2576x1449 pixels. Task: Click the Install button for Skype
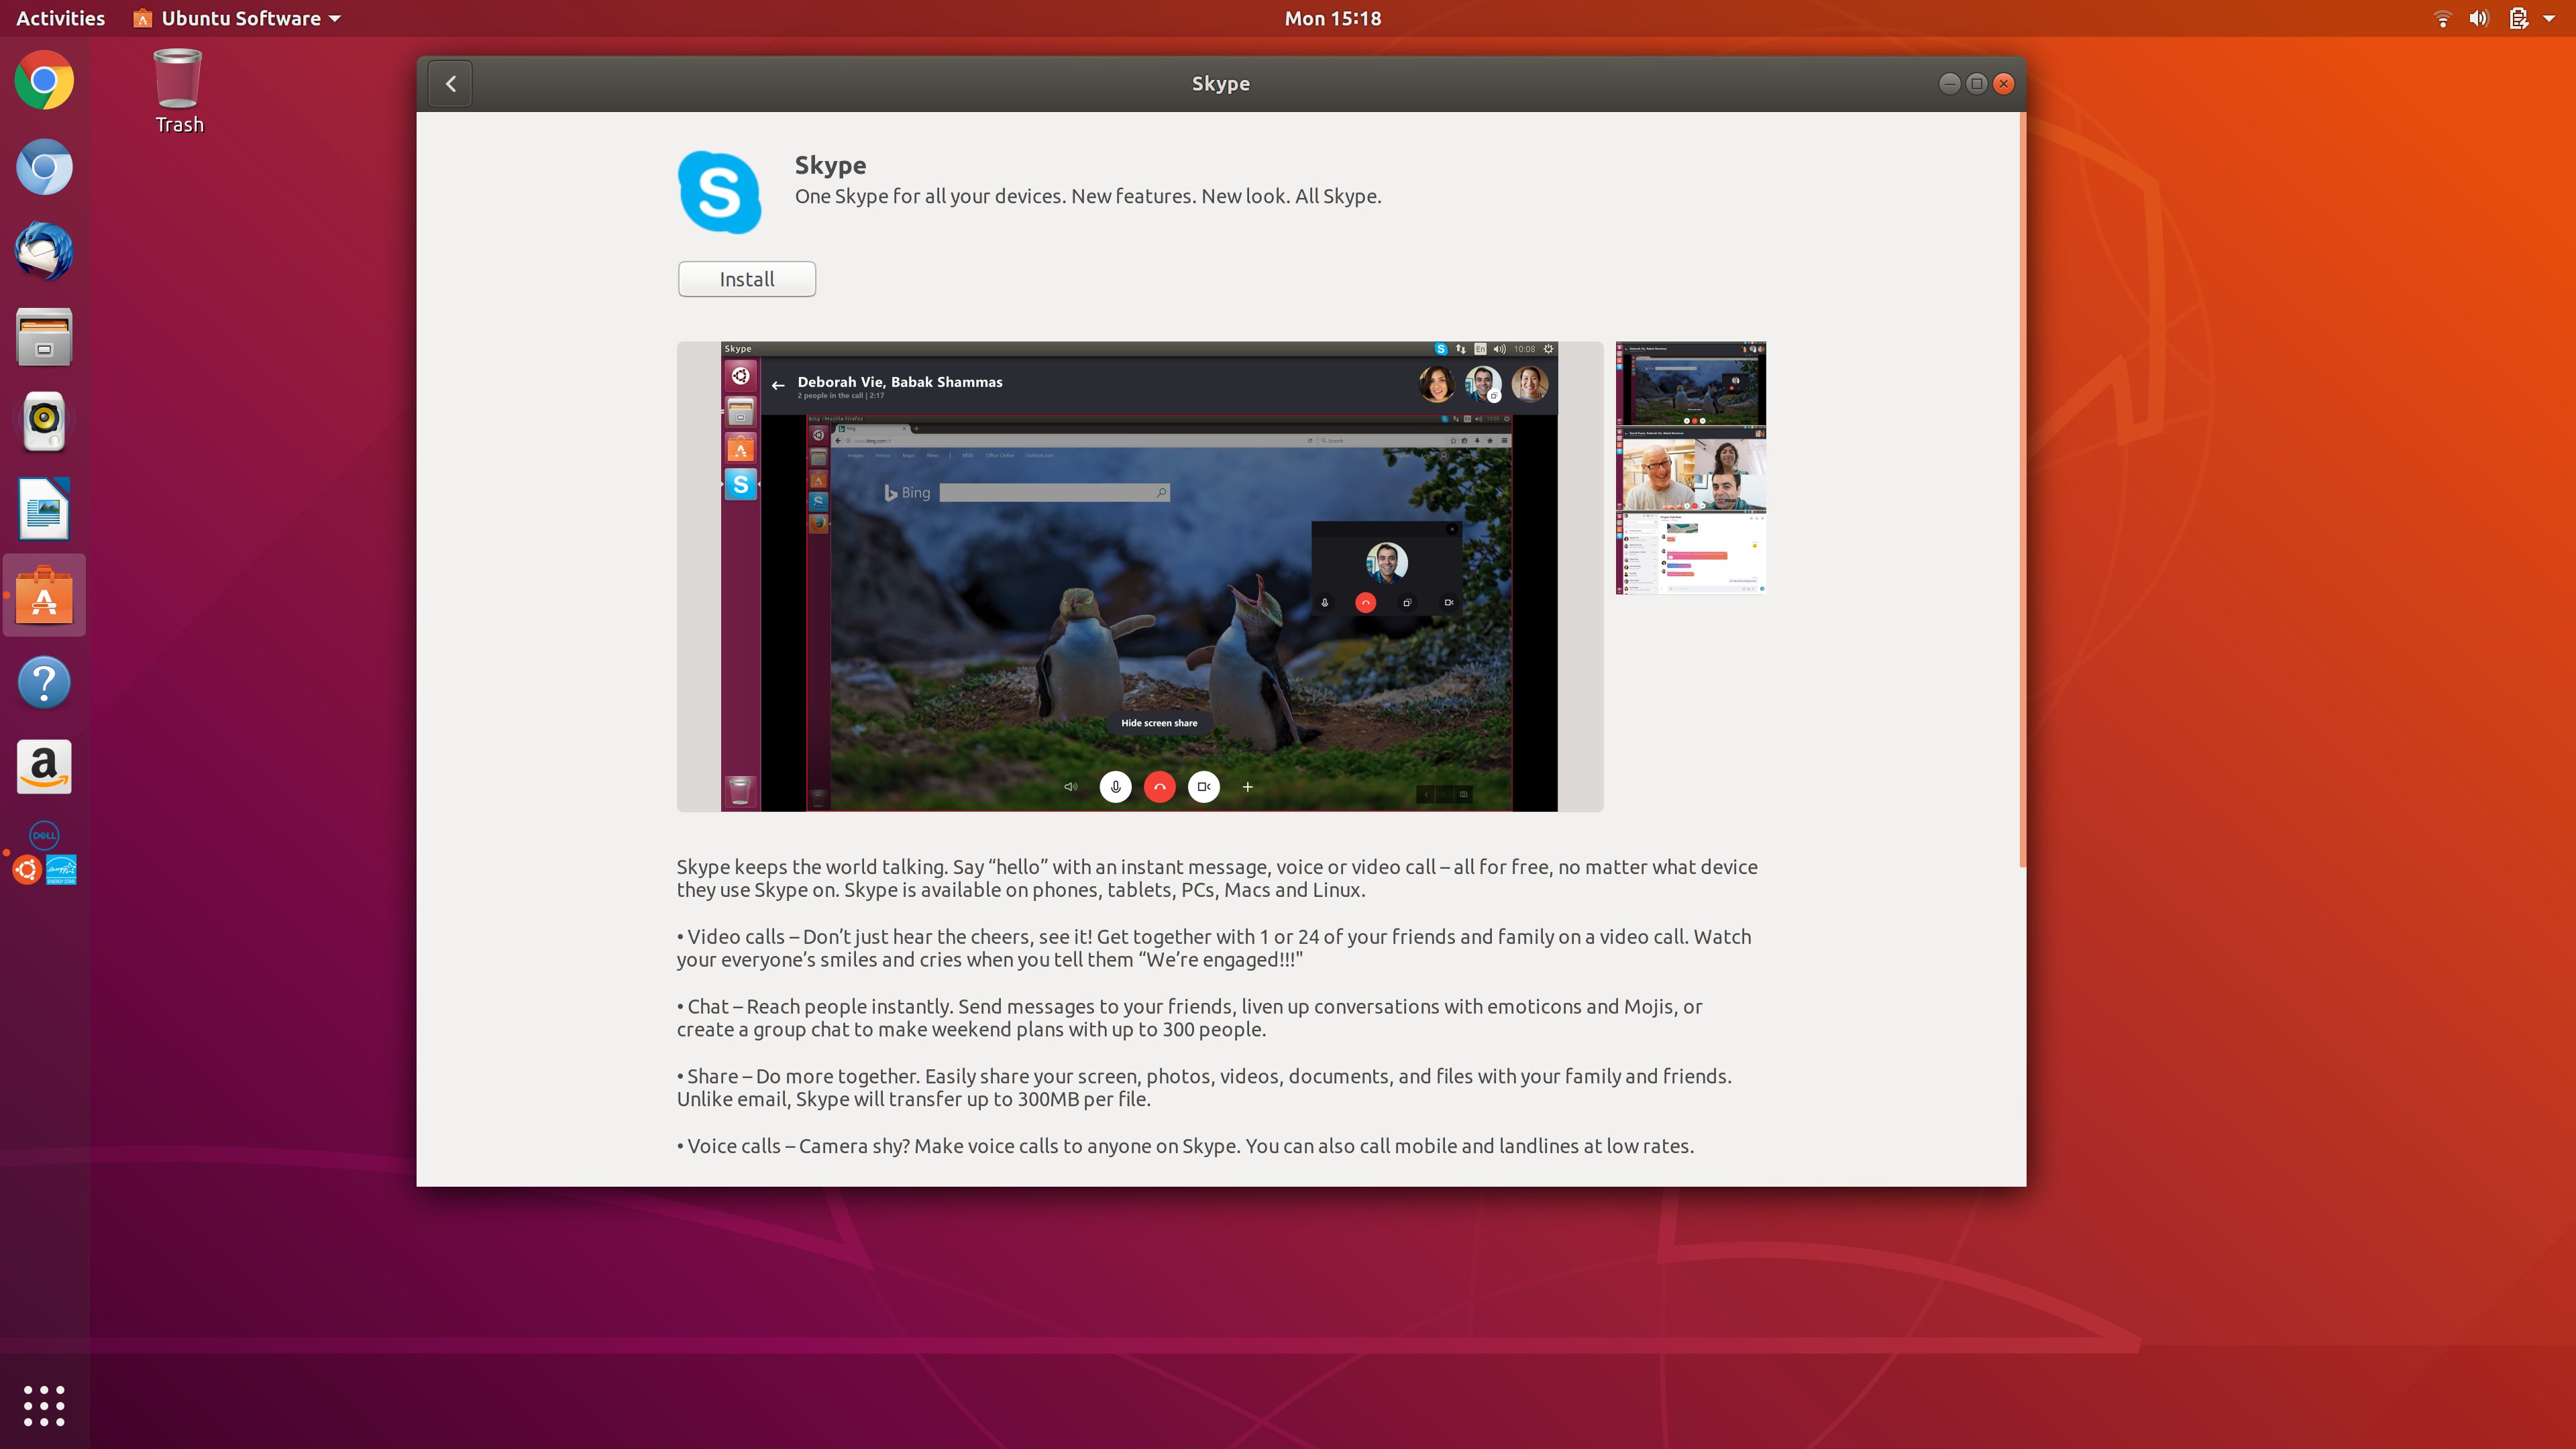pos(746,279)
